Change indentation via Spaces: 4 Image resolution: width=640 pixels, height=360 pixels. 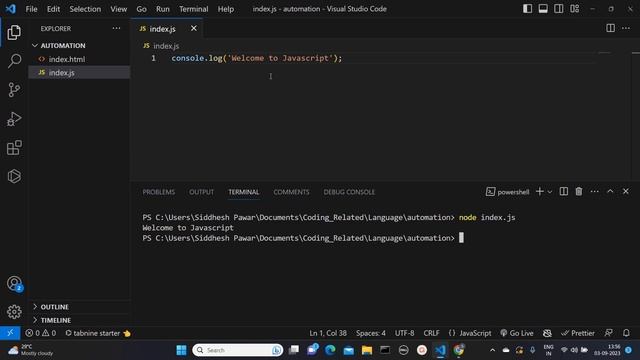(371, 333)
